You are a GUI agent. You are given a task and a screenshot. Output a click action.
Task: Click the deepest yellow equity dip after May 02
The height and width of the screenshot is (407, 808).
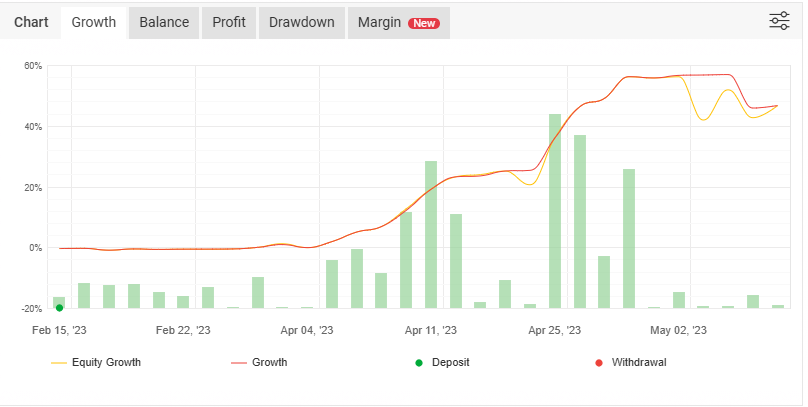(x=704, y=120)
